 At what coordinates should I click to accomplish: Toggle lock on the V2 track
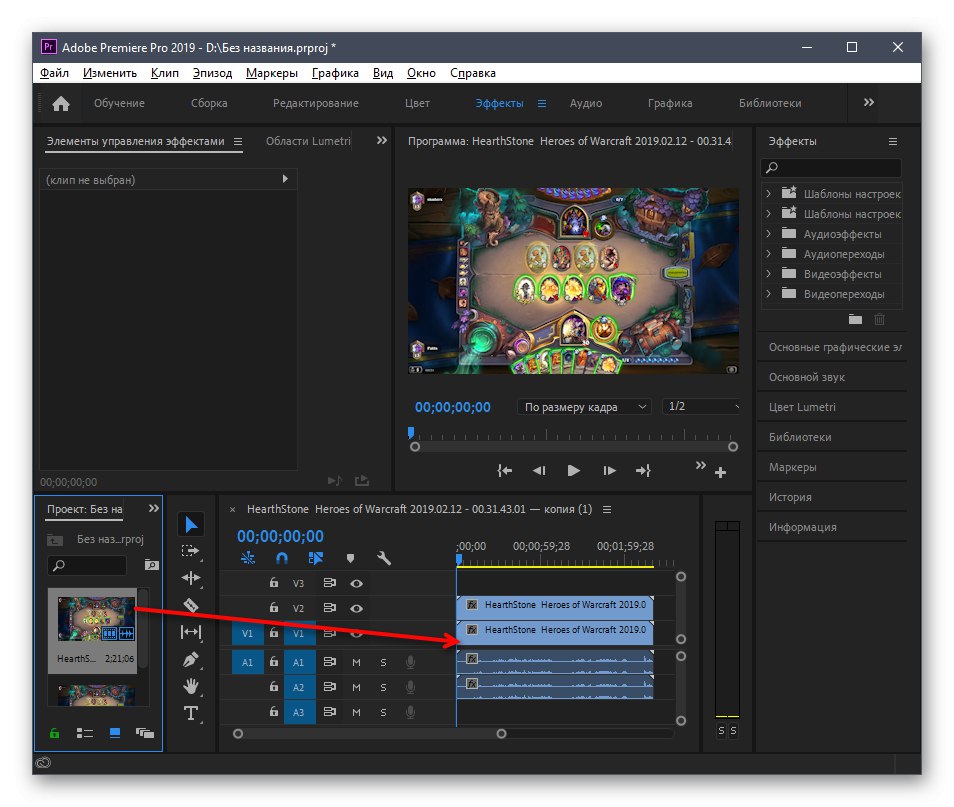[x=274, y=608]
